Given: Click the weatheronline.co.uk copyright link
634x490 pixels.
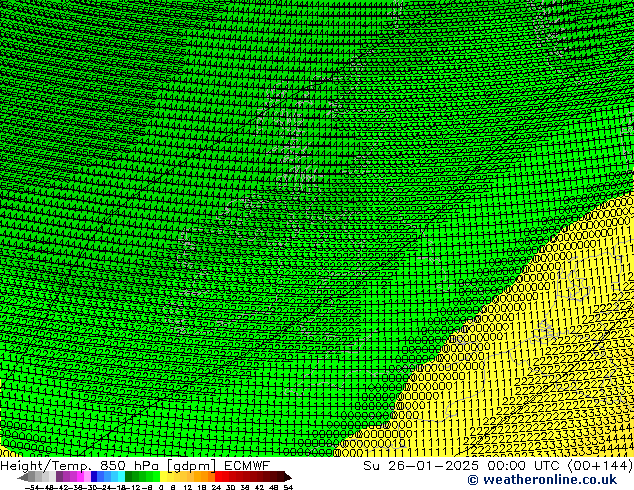Looking at the screenshot, I should click(542, 480).
